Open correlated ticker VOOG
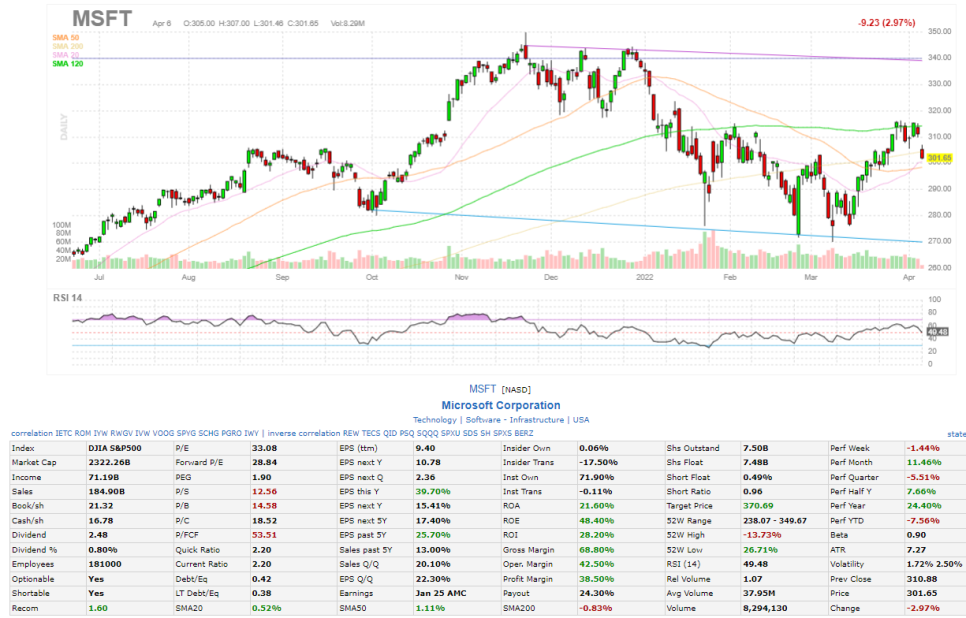The width and height of the screenshot is (966, 618). (164, 433)
